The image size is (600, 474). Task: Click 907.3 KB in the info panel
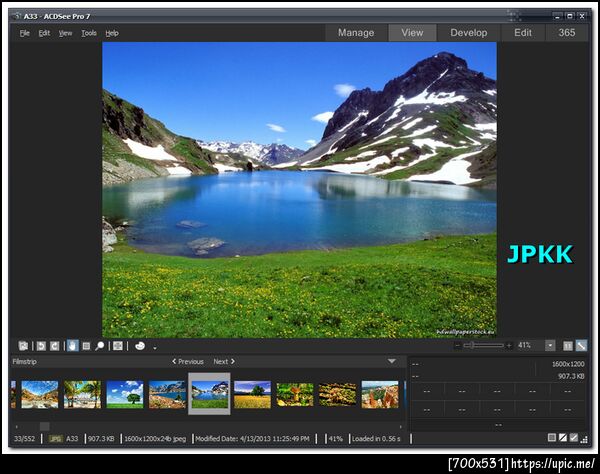pyautogui.click(x=571, y=376)
